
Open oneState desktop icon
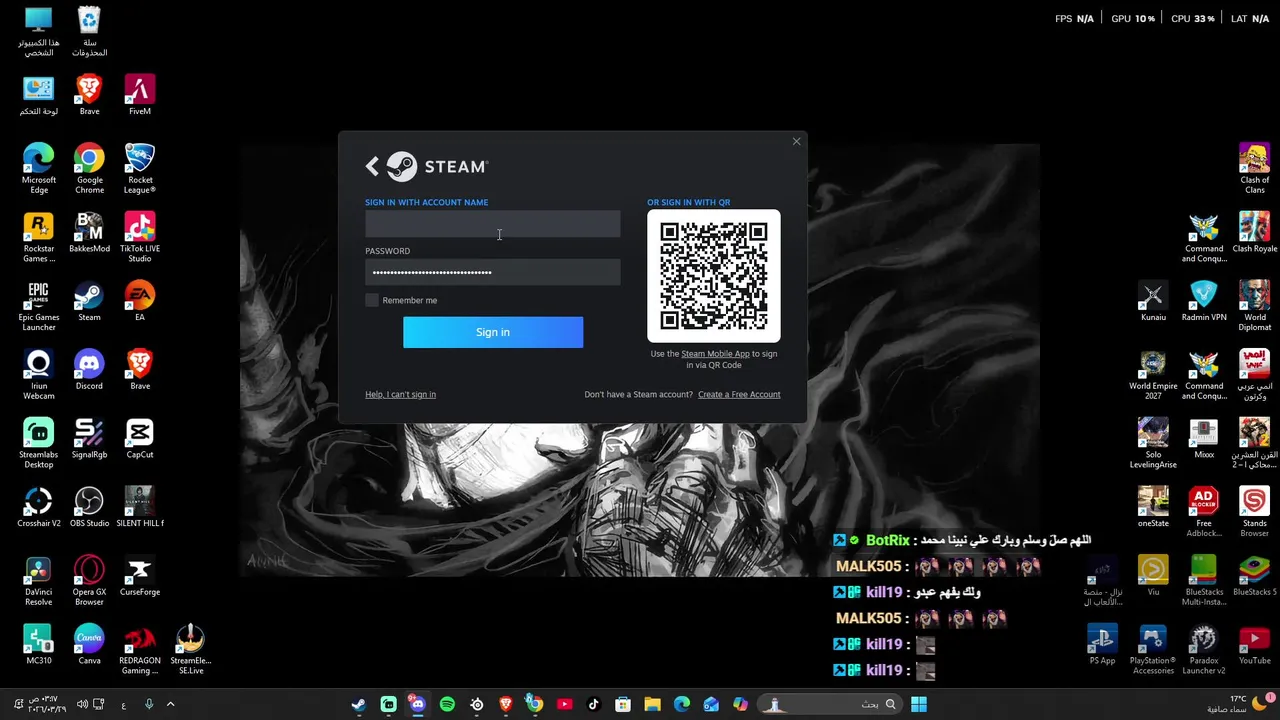(1153, 506)
